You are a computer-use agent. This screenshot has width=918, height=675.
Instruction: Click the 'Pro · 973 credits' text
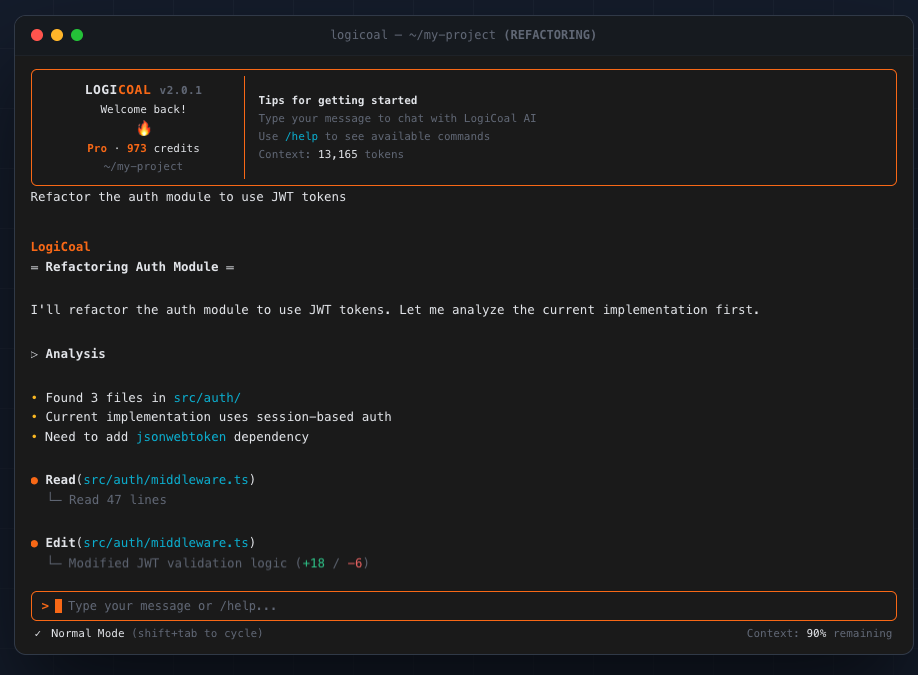143,149
